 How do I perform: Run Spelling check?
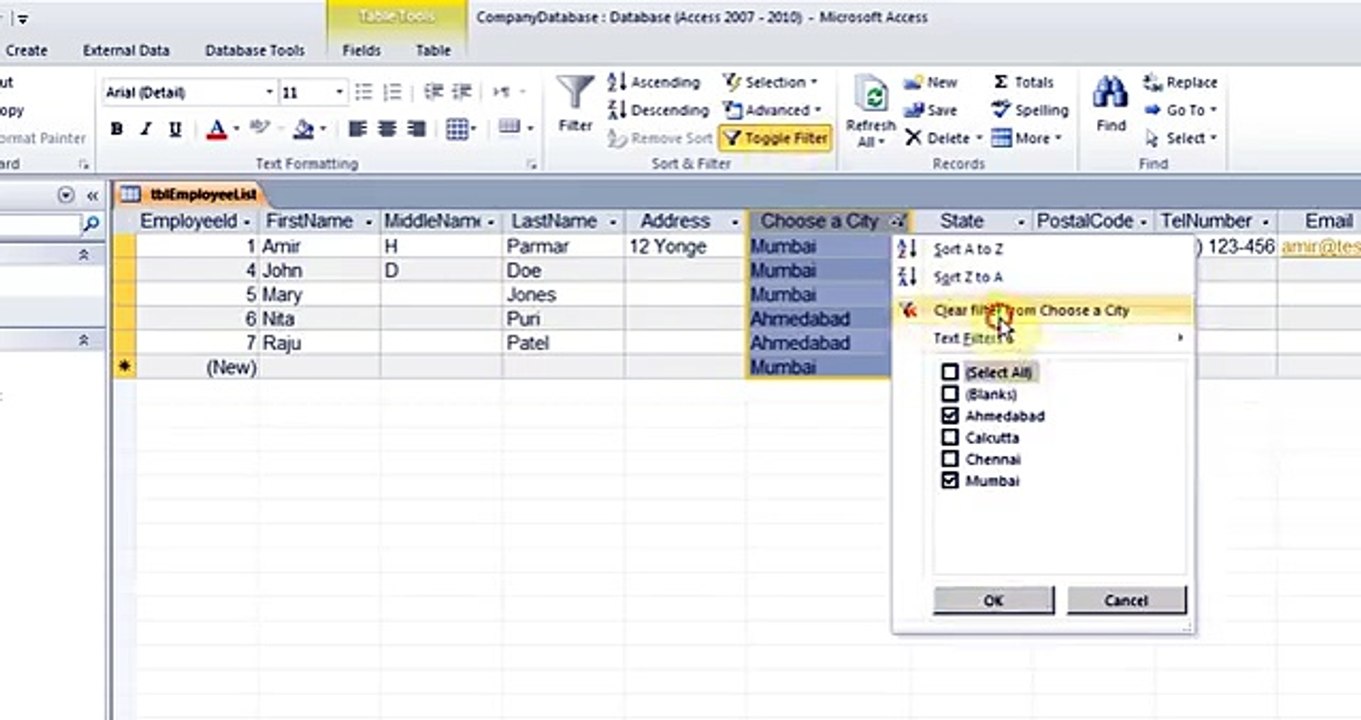[1030, 110]
